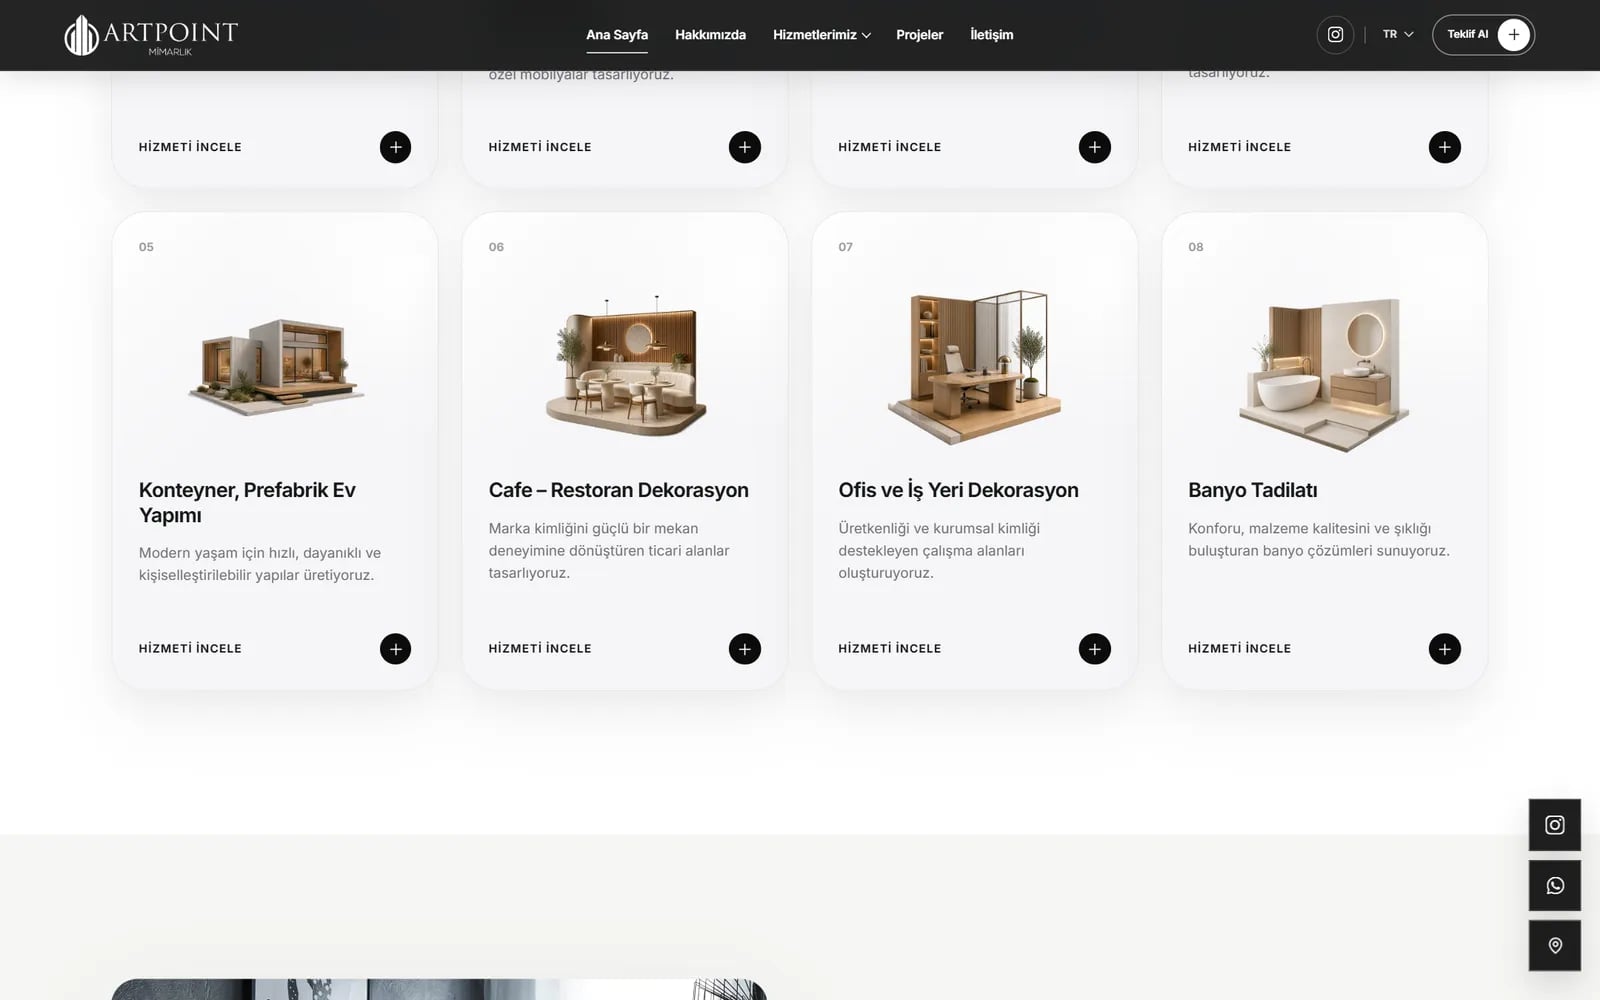Click plus icon on Ofis ve İş Yeri card
Image resolution: width=1600 pixels, height=1000 pixels.
(1095, 649)
